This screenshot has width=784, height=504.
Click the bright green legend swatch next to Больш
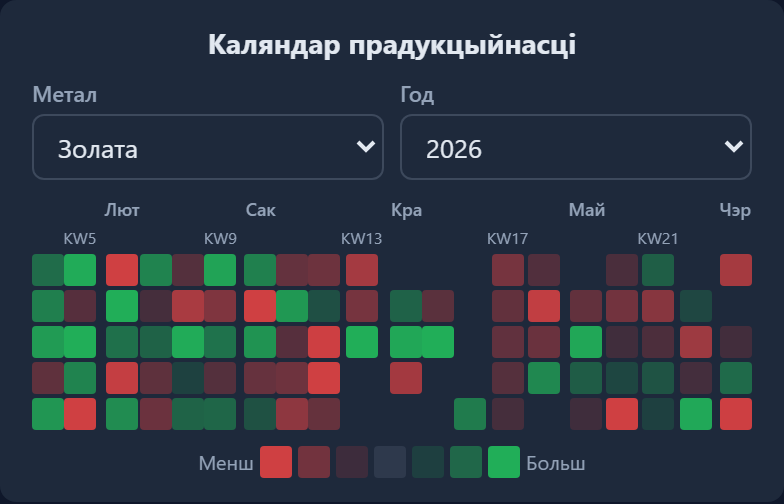[504, 462]
